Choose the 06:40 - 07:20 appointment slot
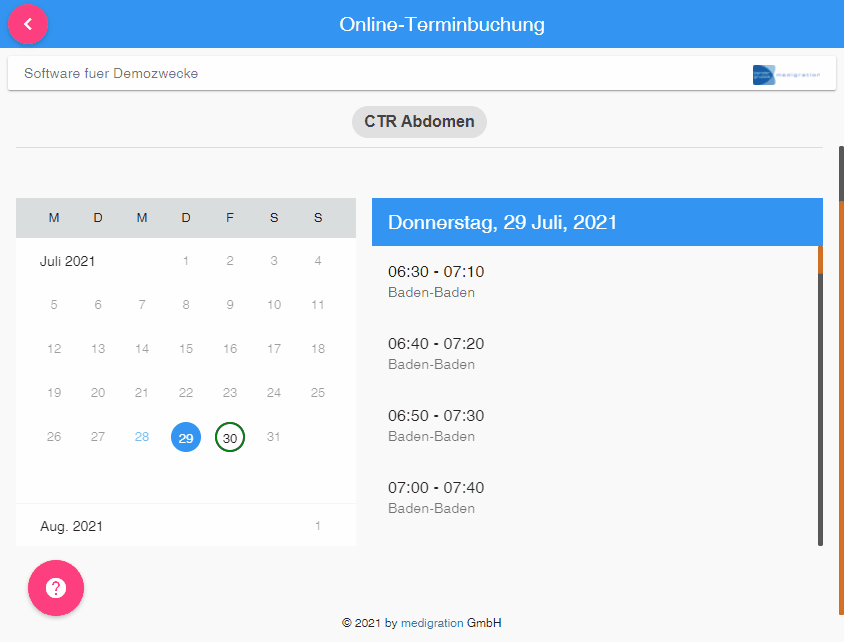The height and width of the screenshot is (642, 844). (434, 353)
